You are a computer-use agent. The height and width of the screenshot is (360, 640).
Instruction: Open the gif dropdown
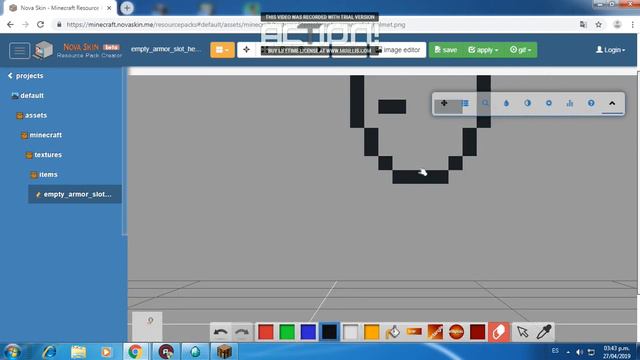point(520,50)
